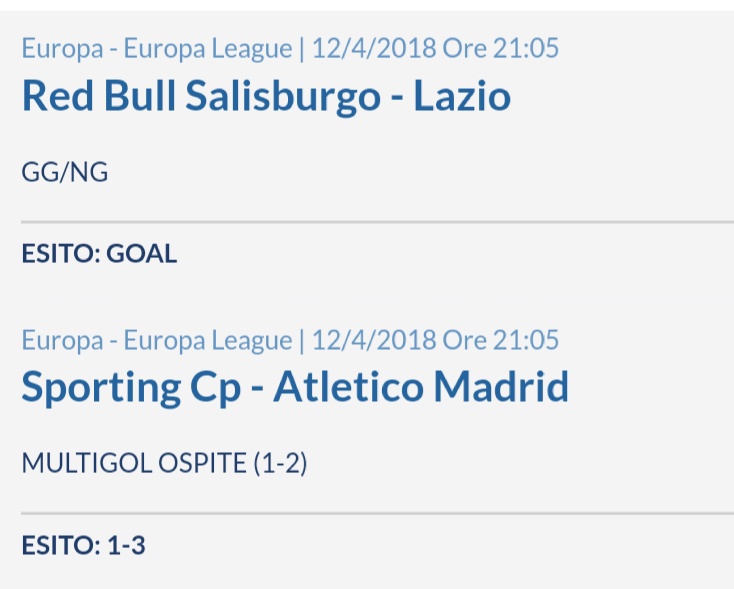Click MULTIGOL OSPITE bet type text
Viewport: 734px width, 589px height.
(x=134, y=463)
